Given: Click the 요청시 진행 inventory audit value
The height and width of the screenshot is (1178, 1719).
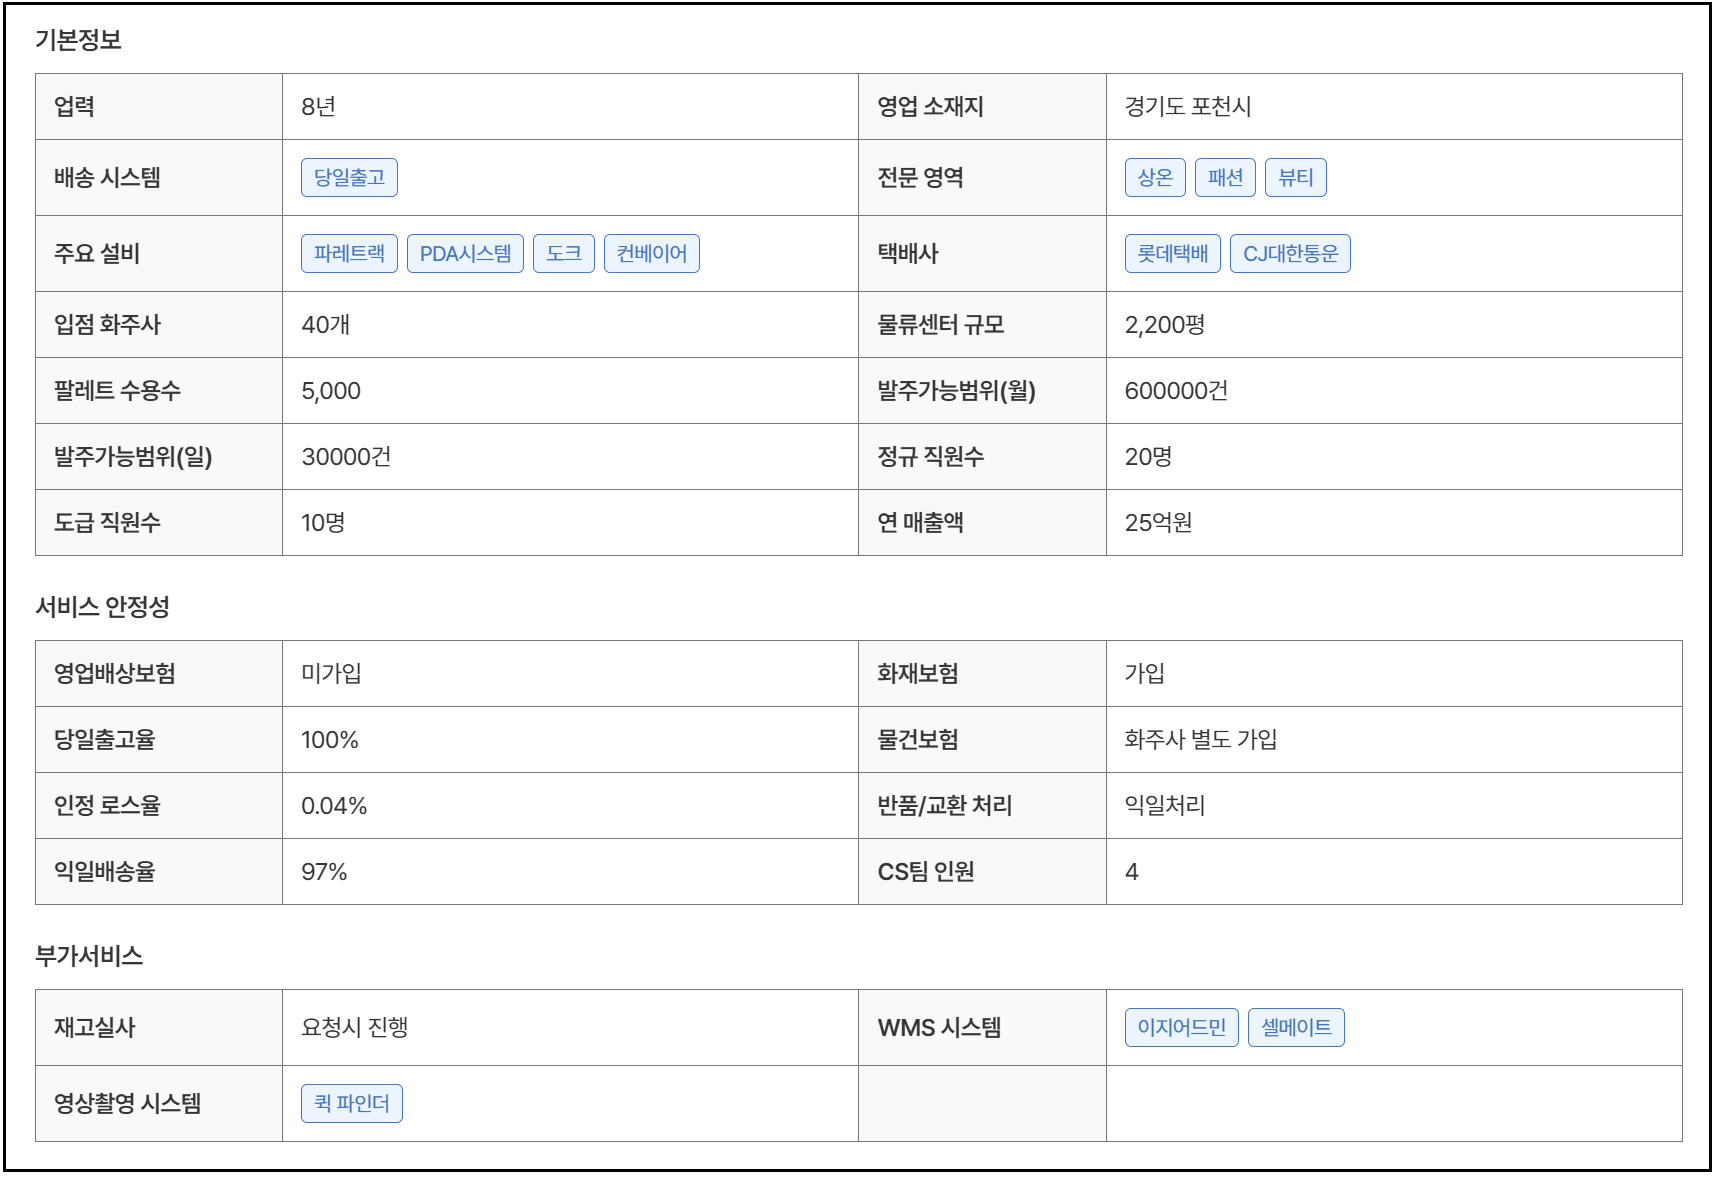Looking at the screenshot, I should pos(355,1028).
